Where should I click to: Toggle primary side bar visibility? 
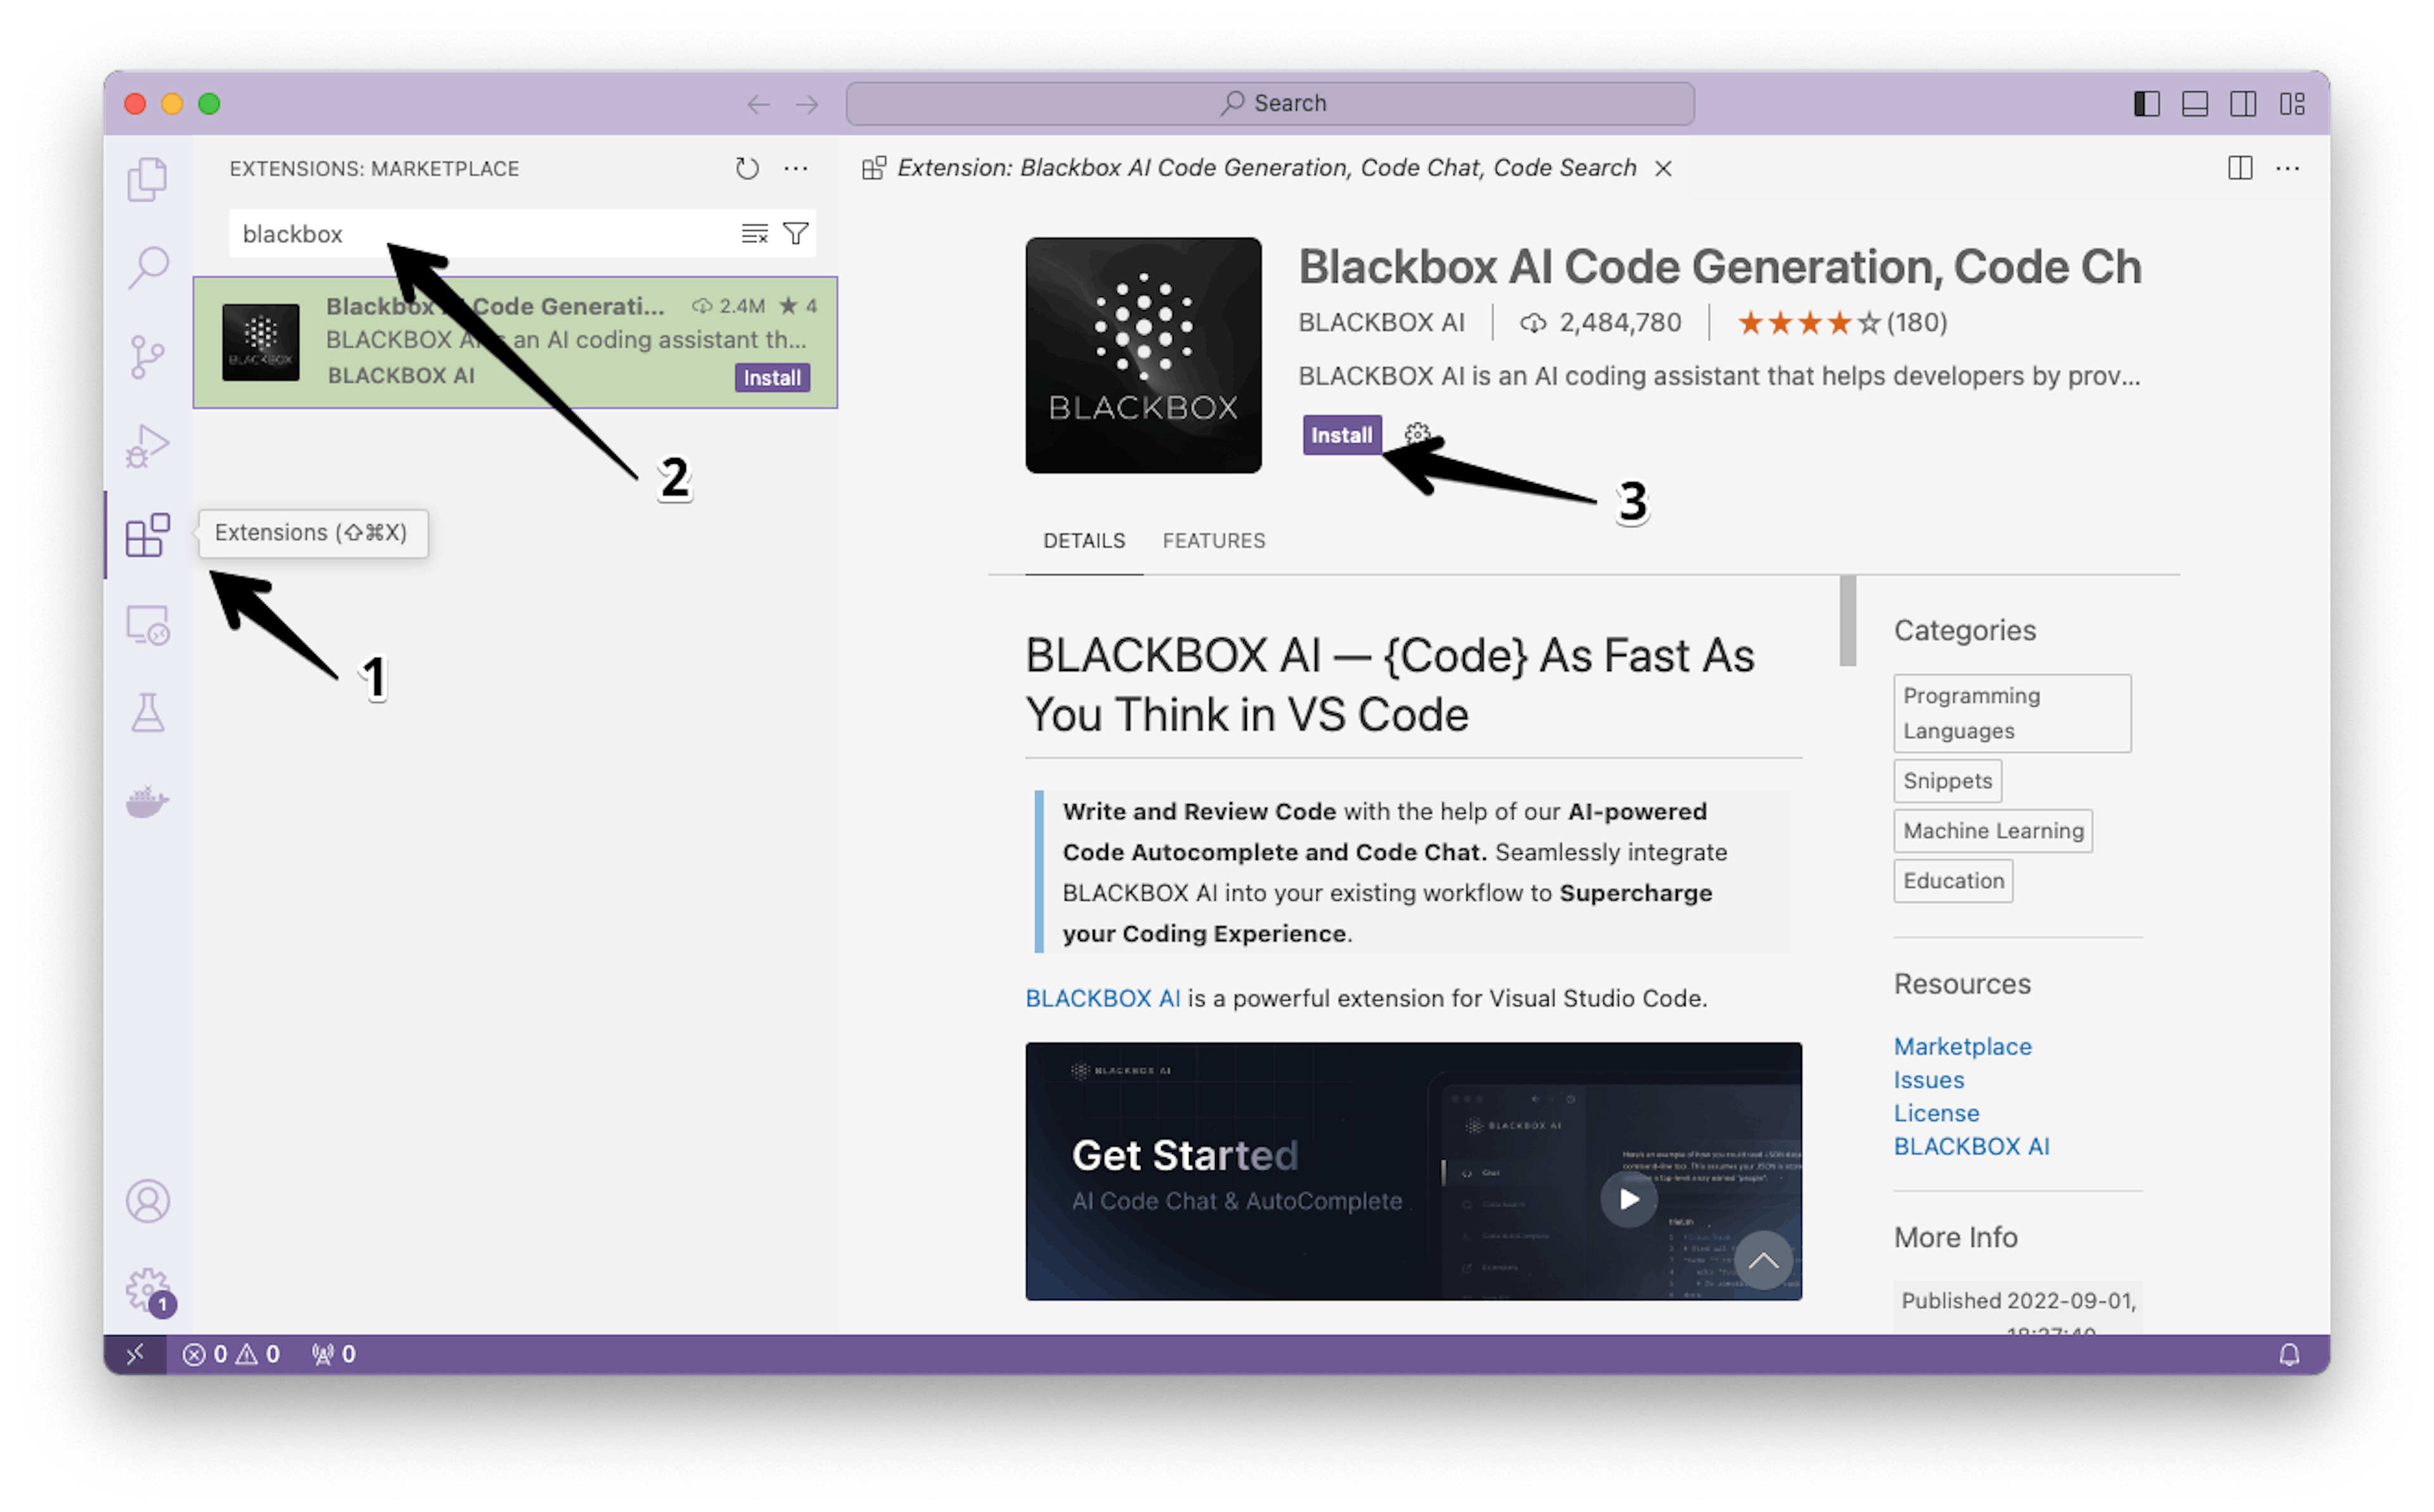coord(2146,104)
